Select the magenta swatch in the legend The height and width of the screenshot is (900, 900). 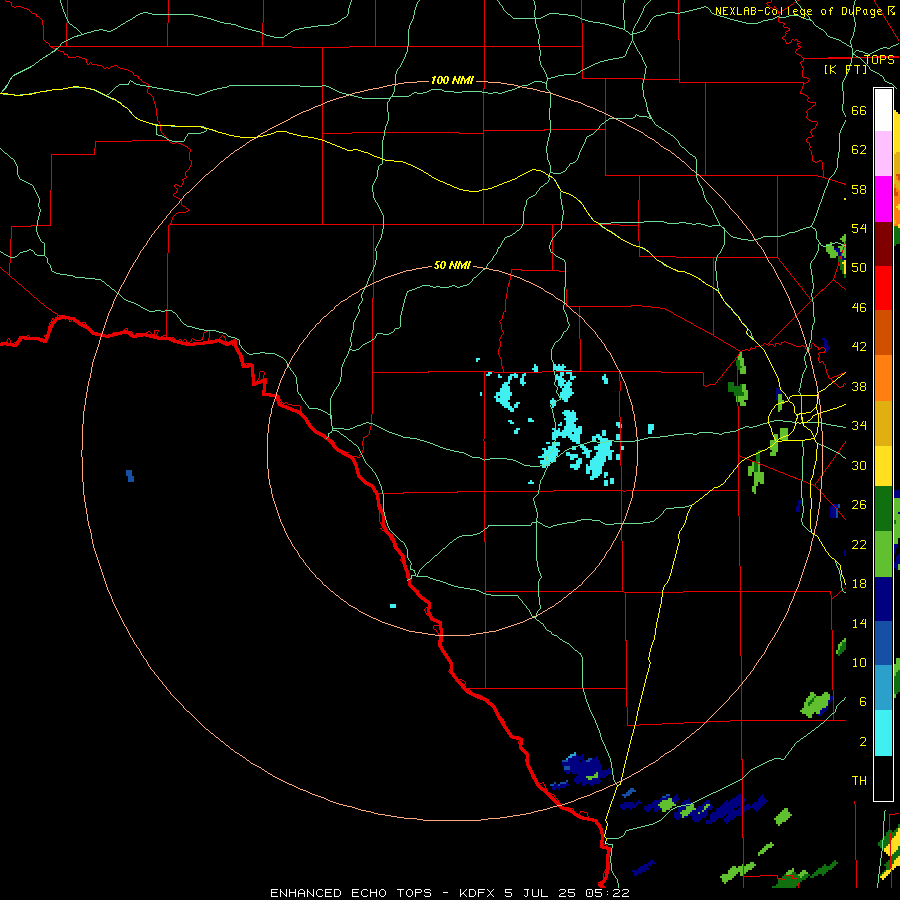coord(883,199)
